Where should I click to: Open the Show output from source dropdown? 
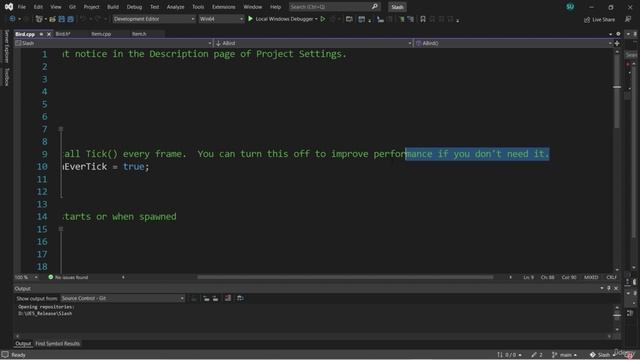122,298
